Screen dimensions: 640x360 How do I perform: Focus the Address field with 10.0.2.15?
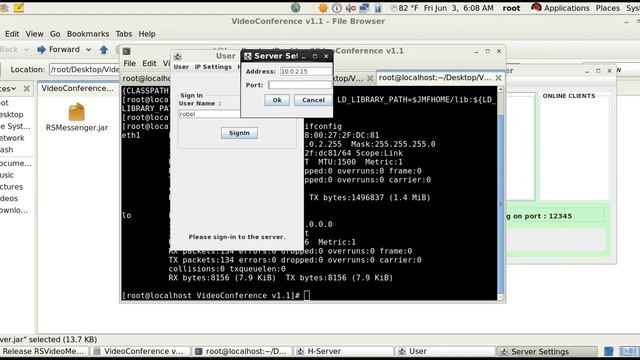[306, 71]
